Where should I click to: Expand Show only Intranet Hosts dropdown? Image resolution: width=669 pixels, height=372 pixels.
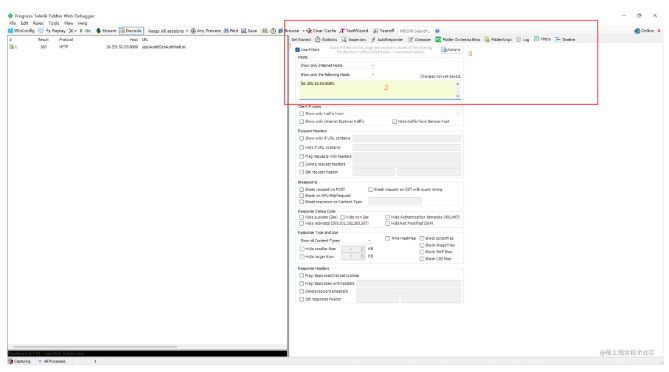tap(337, 65)
